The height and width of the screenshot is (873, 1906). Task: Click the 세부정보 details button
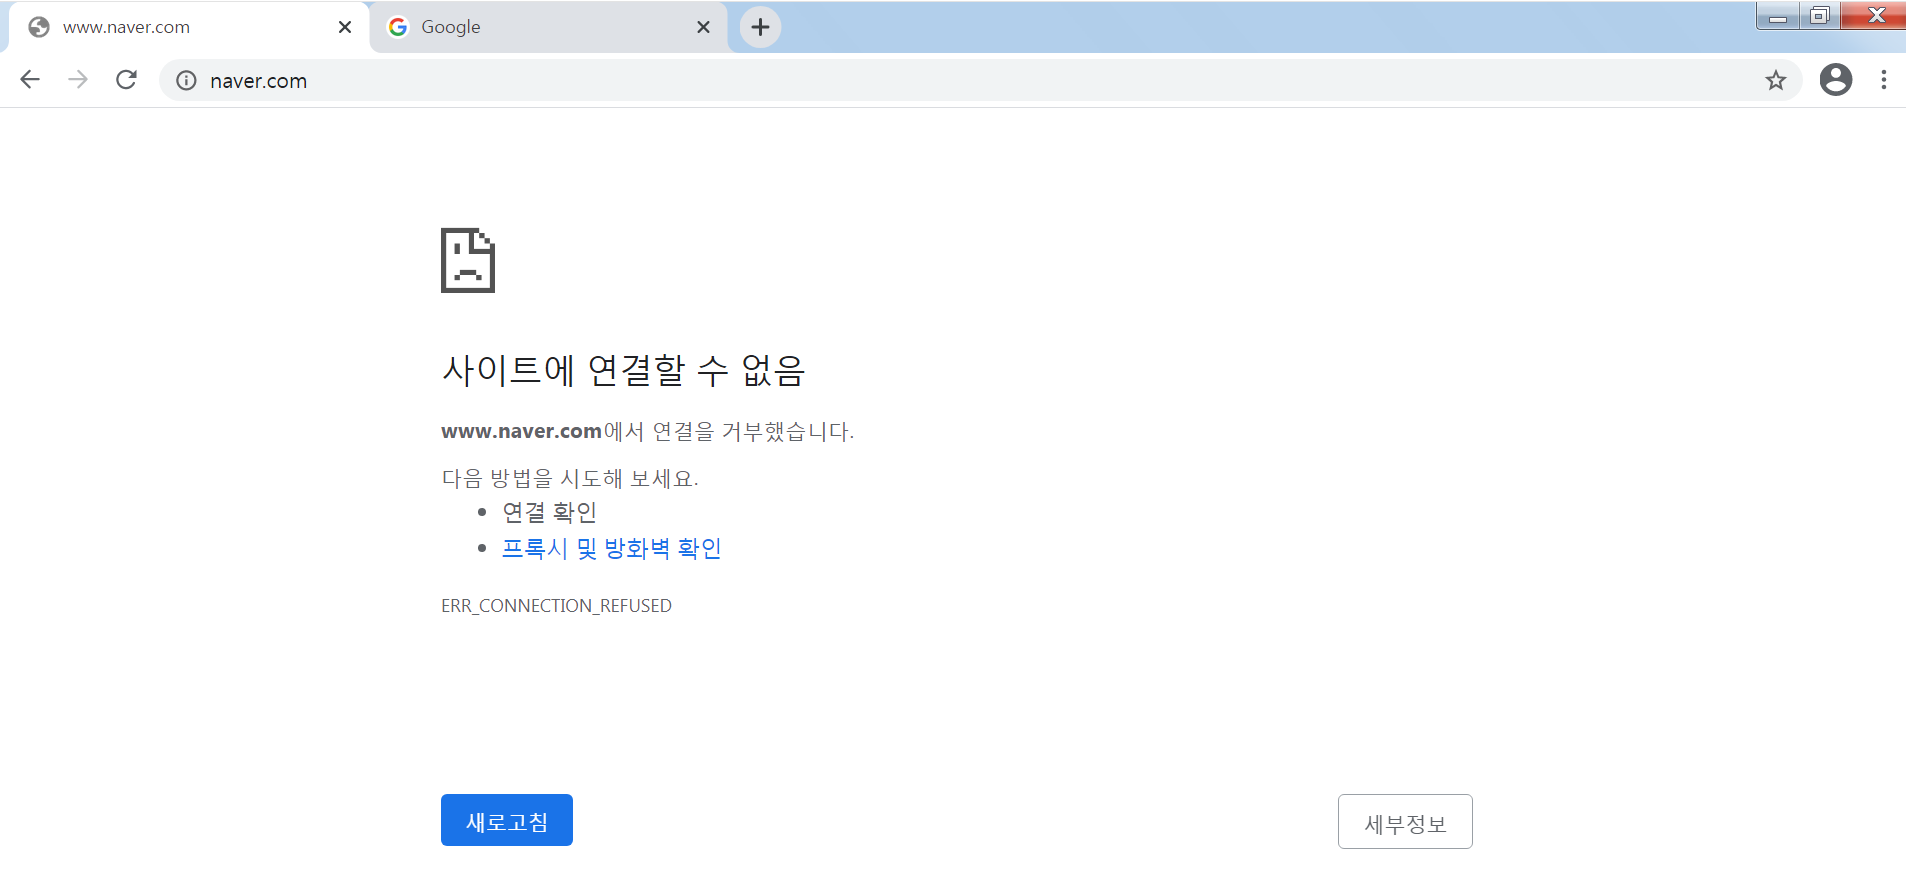1405,822
